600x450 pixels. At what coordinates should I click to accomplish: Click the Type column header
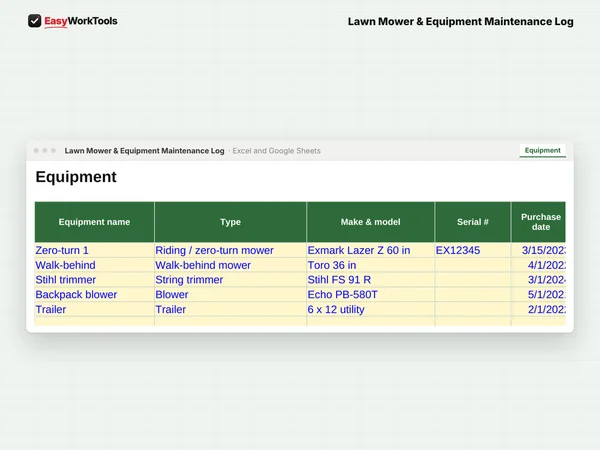click(230, 222)
